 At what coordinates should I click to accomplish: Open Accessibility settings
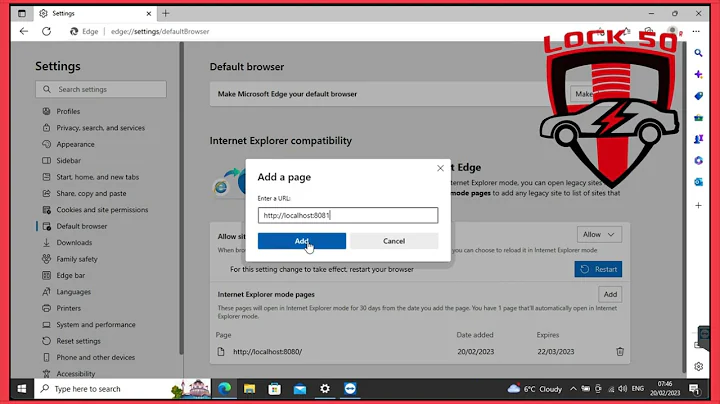tap(76, 374)
